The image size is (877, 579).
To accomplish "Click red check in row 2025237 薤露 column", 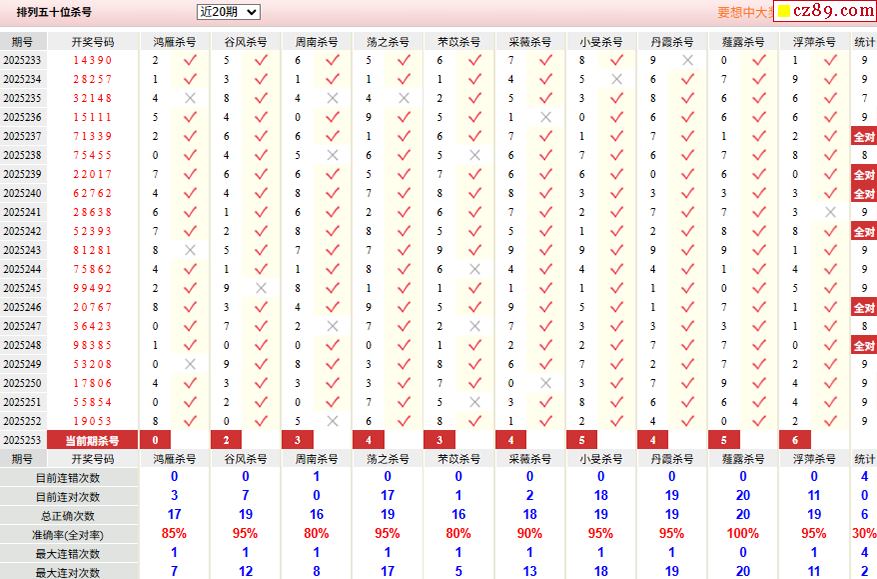I will pyautogui.click(x=759, y=136).
